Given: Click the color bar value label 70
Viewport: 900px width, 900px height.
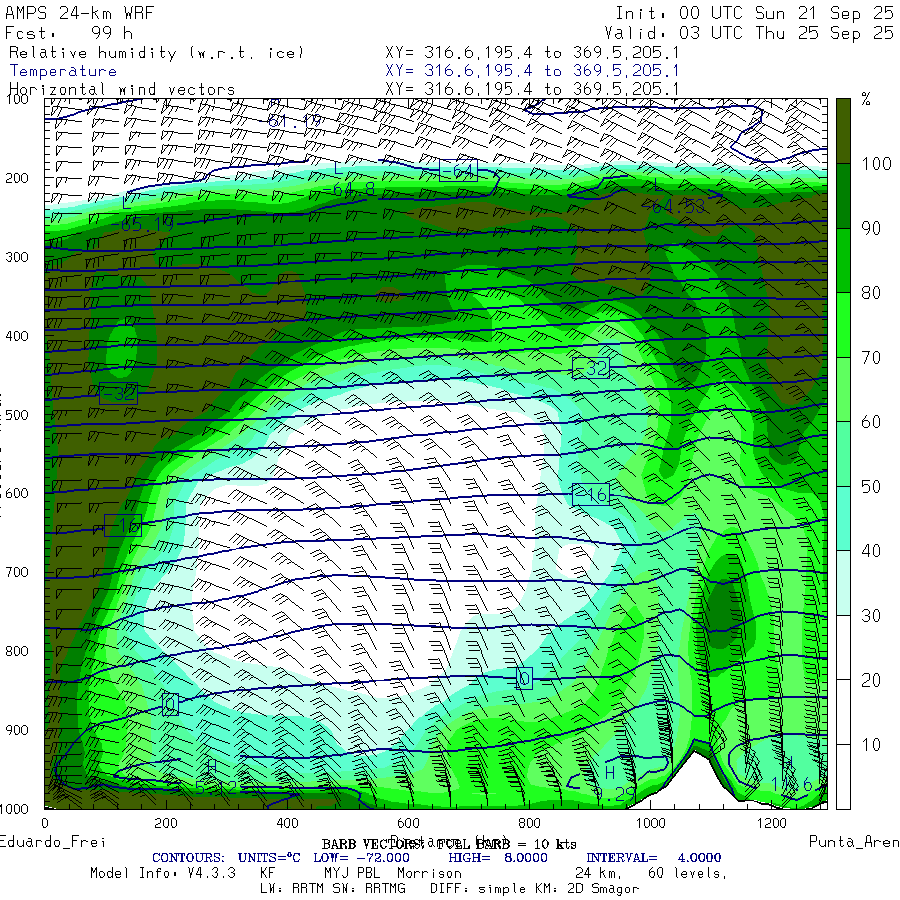Looking at the screenshot, I should point(871,358).
